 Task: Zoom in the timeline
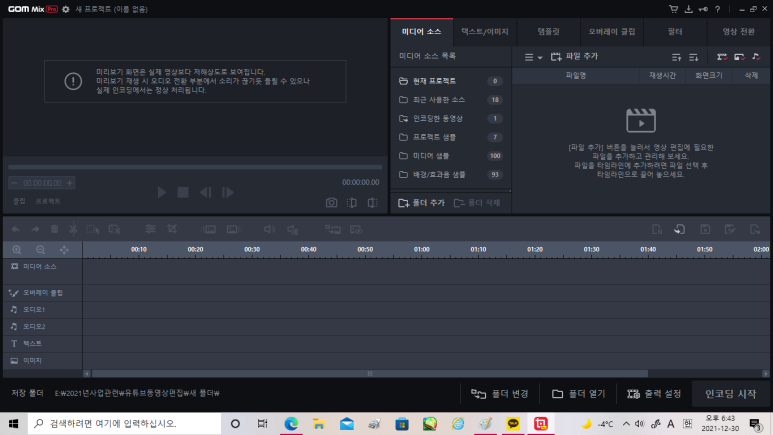(17, 250)
